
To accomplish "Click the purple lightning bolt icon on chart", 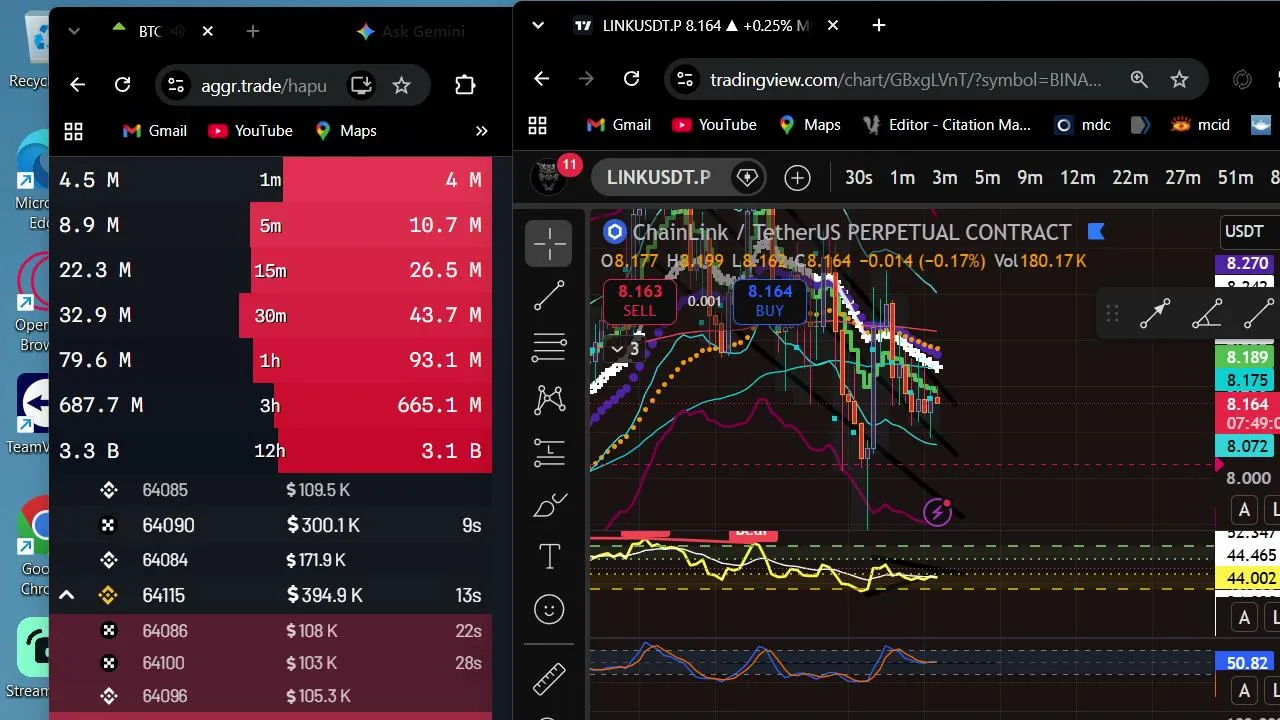I will click(x=937, y=513).
